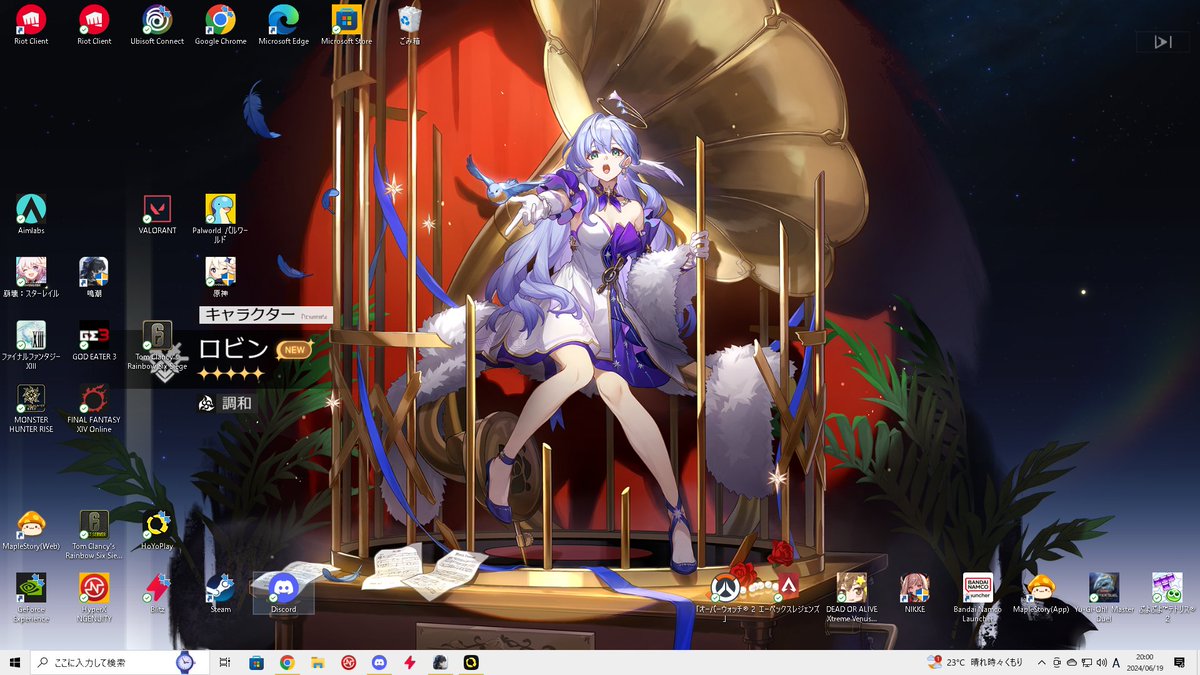This screenshot has width=1200, height=675.
Task: Select the HoYoPlay desktop shortcut
Action: pyautogui.click(x=157, y=530)
